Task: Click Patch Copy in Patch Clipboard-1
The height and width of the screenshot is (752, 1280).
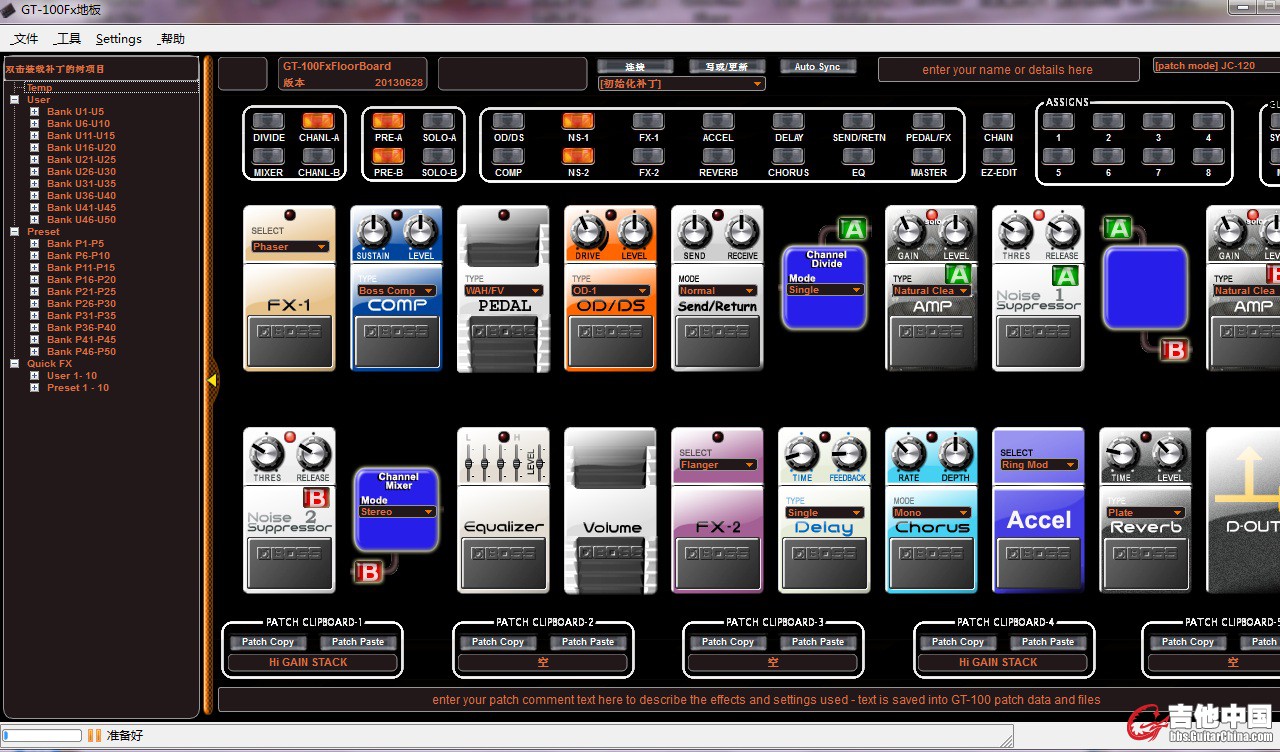Action: coord(268,642)
